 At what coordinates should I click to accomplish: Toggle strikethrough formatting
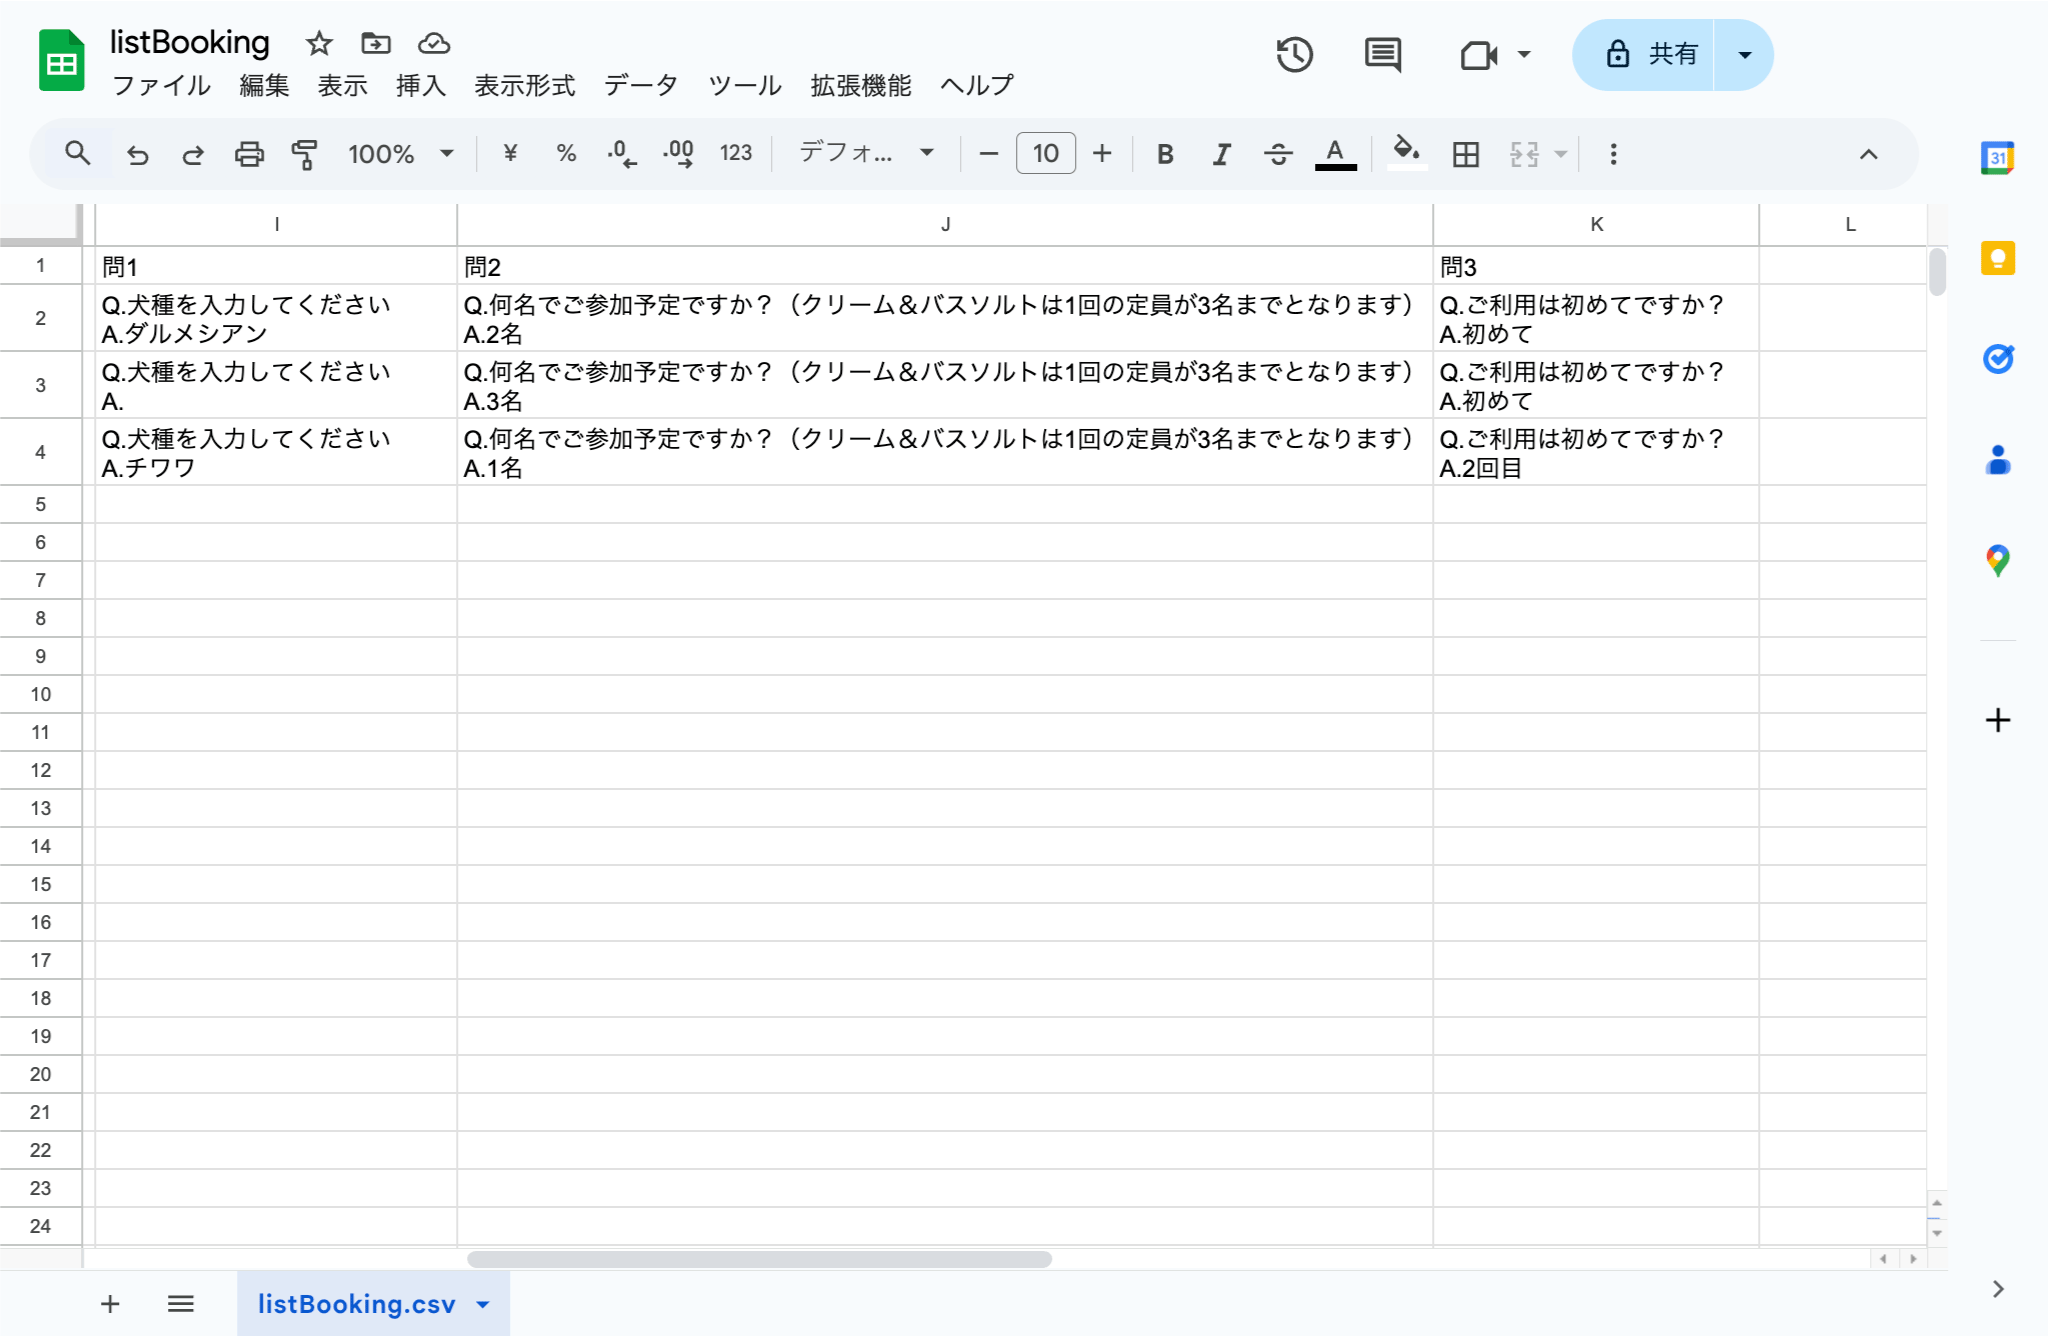1277,154
